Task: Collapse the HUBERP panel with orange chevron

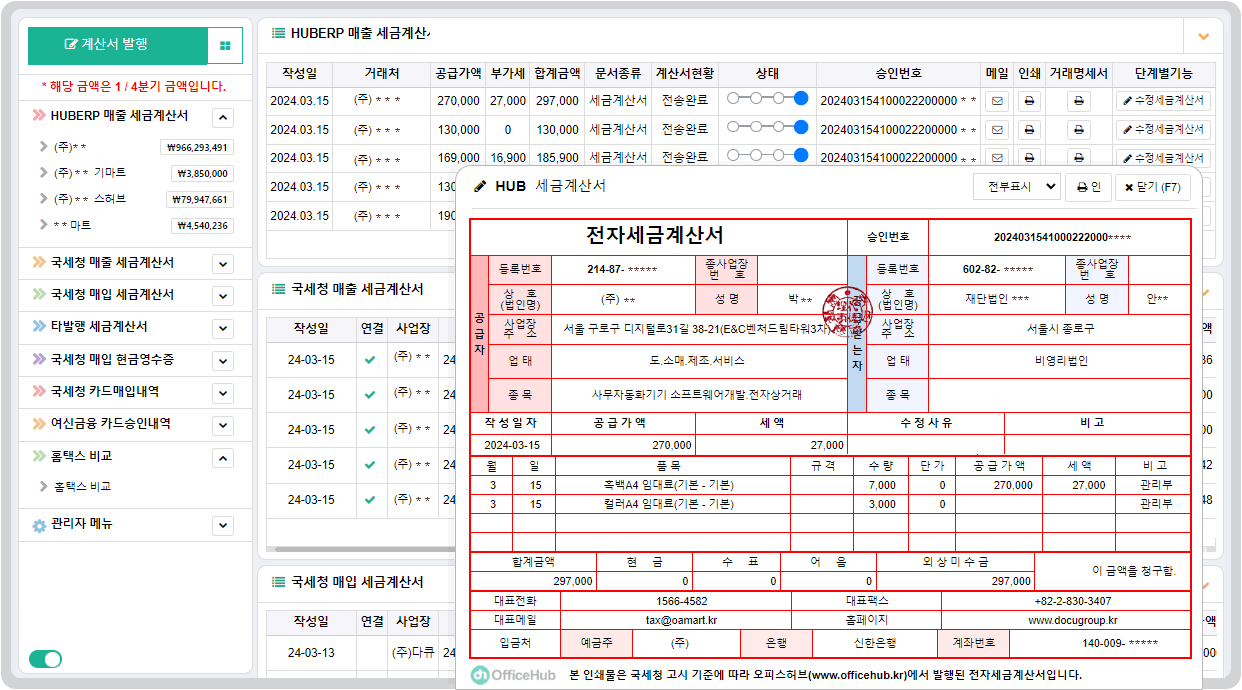Action: [x=1203, y=36]
